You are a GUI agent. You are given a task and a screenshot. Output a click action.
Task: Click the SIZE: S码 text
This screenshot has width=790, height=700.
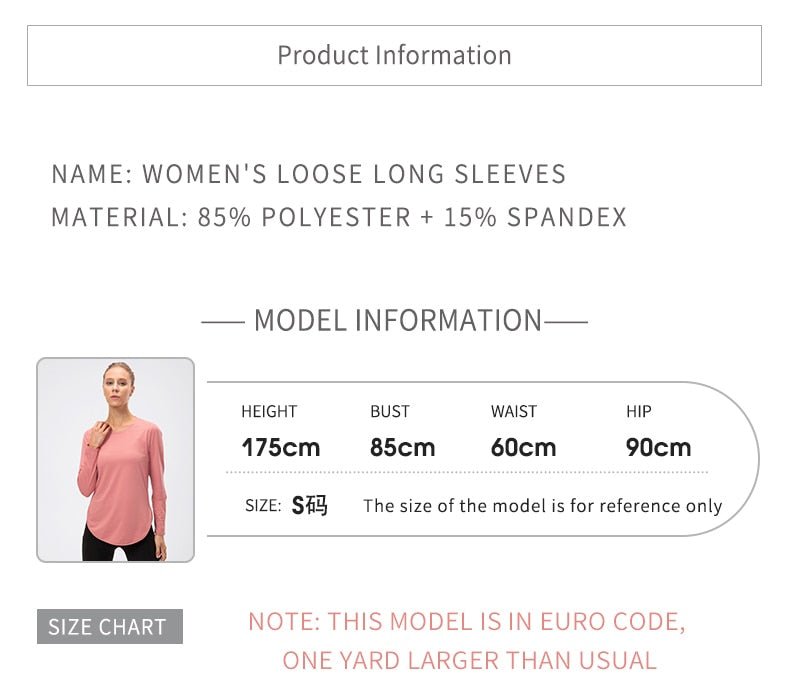pyautogui.click(x=286, y=506)
